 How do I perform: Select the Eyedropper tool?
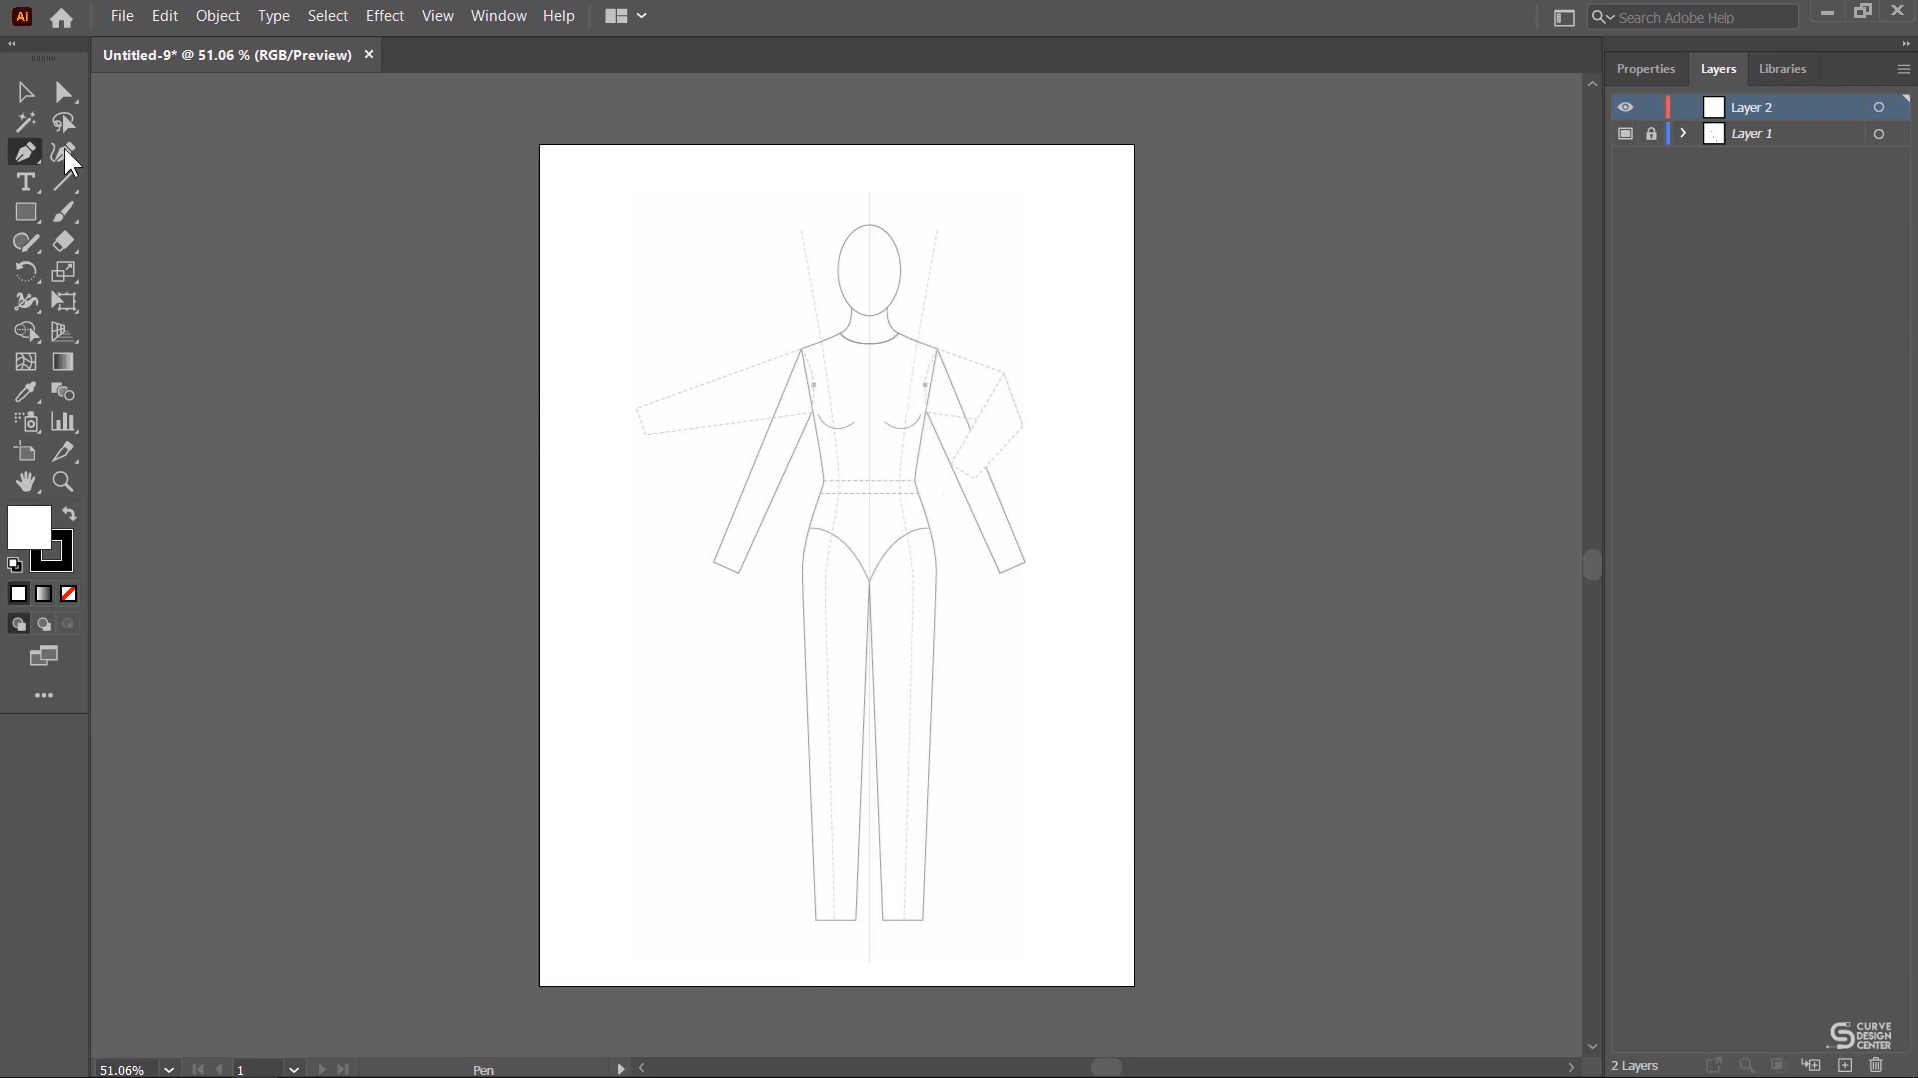pos(25,392)
